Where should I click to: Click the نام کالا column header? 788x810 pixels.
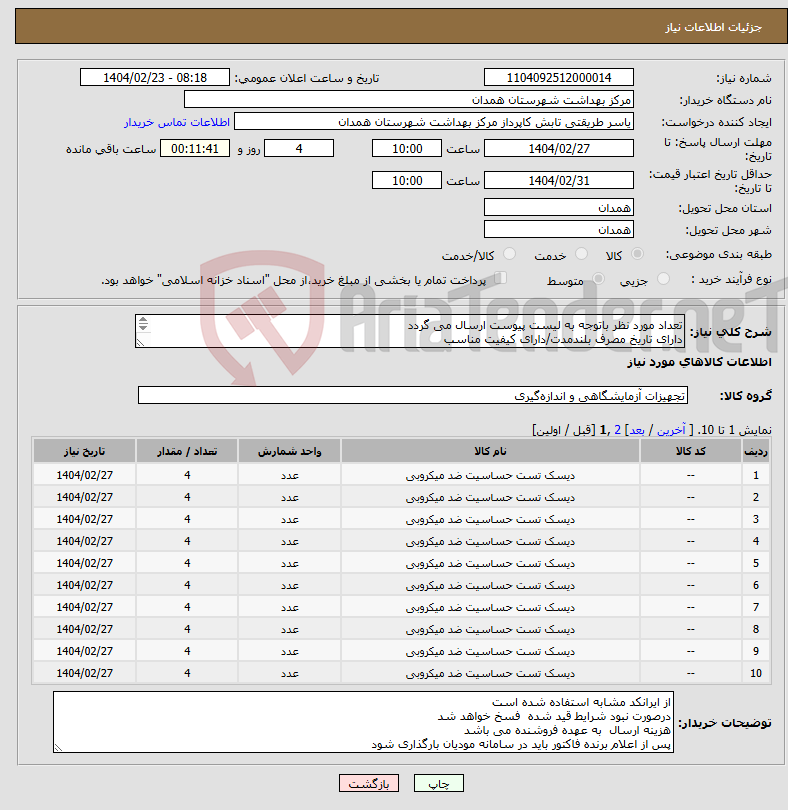click(490, 451)
